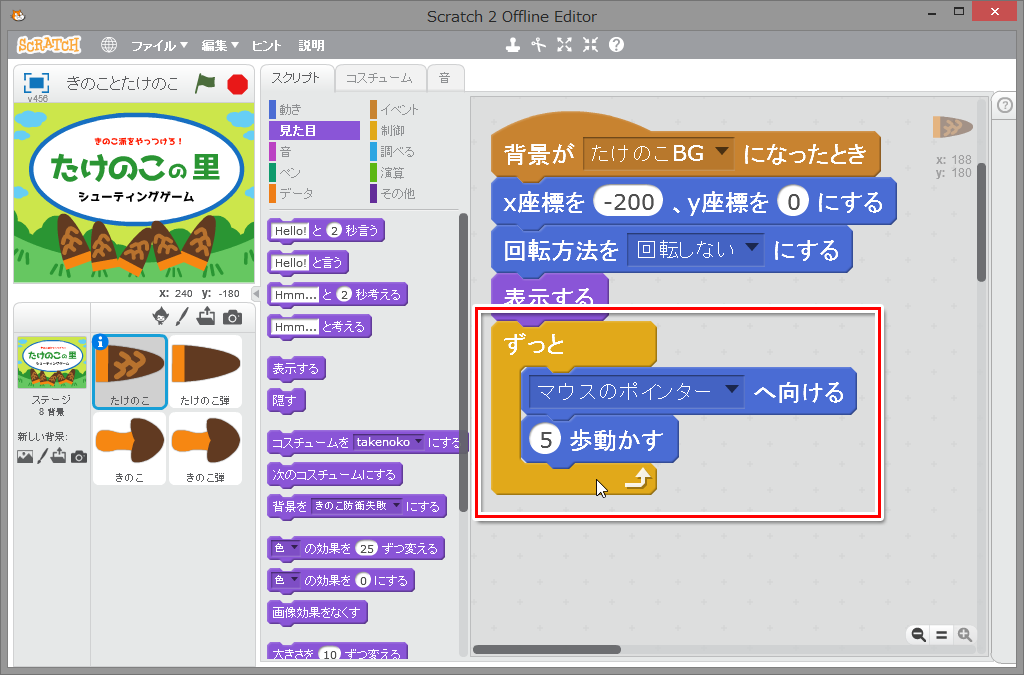The height and width of the screenshot is (675, 1024).
Task: Open the 説明 menu item
Action: click(x=312, y=46)
